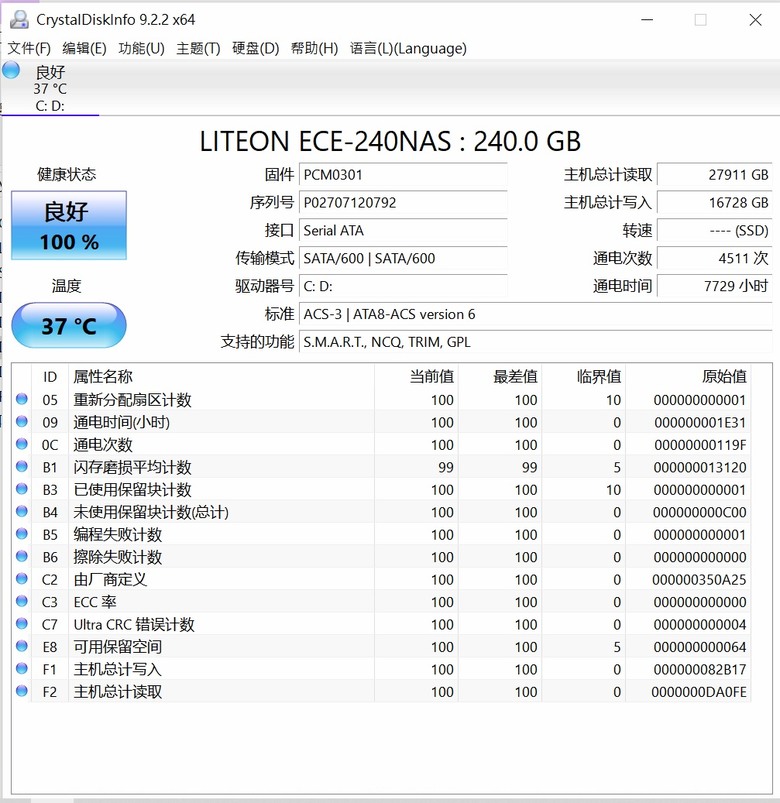Click the 驱动器号 field showing C: D:

point(403,286)
